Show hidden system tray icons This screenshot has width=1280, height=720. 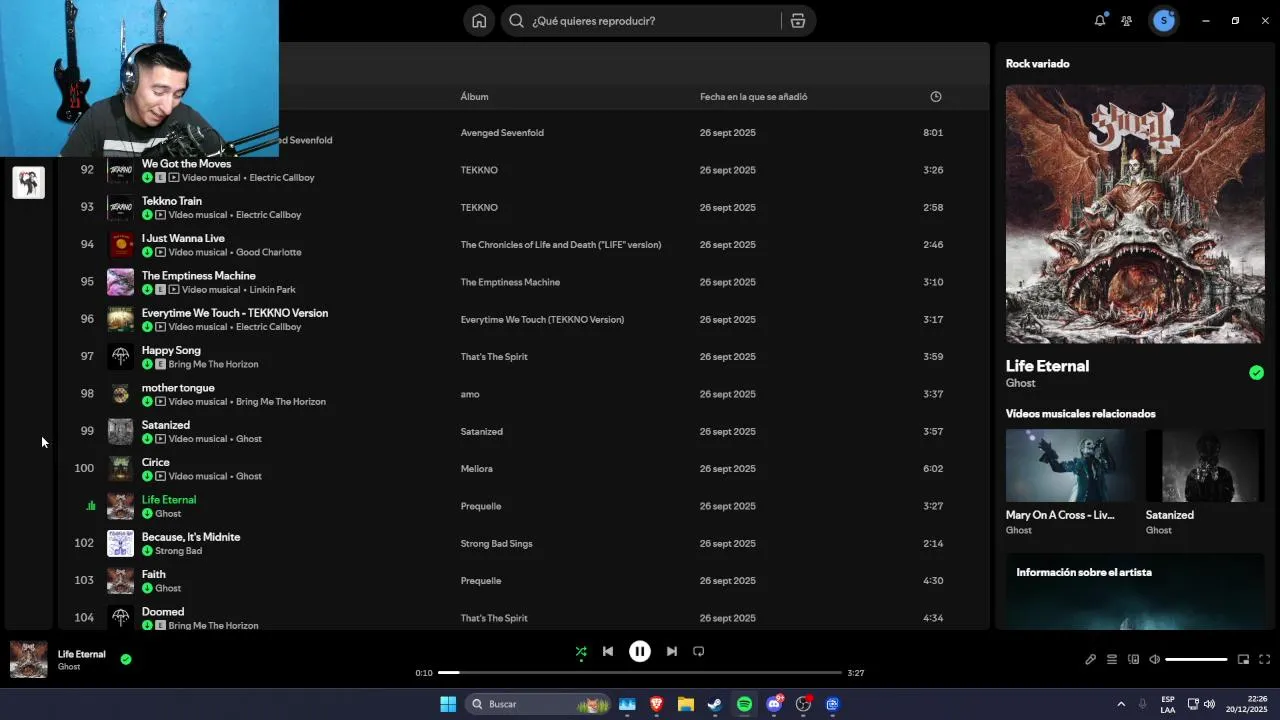coord(1121,704)
